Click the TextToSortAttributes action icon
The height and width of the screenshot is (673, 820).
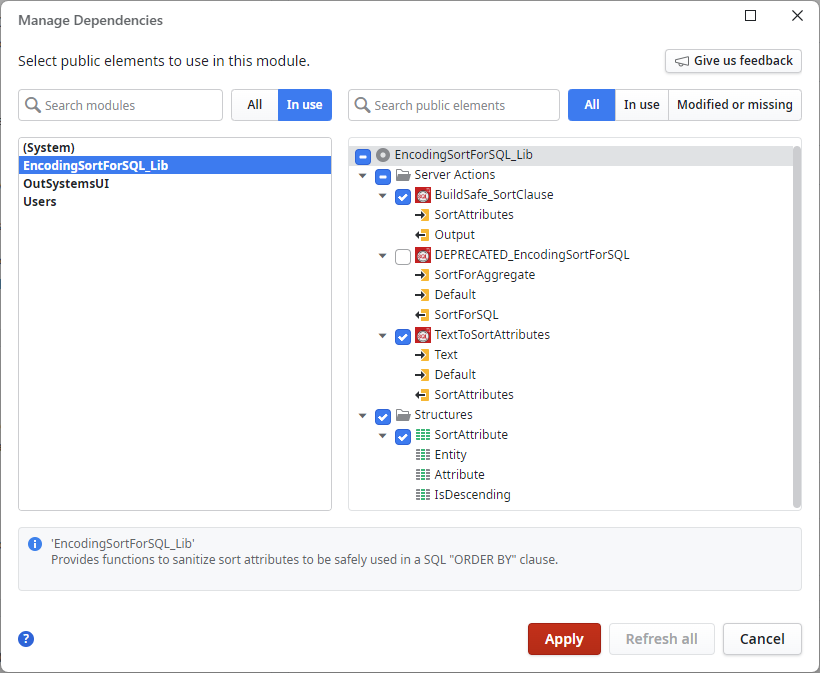pyautogui.click(x=422, y=335)
